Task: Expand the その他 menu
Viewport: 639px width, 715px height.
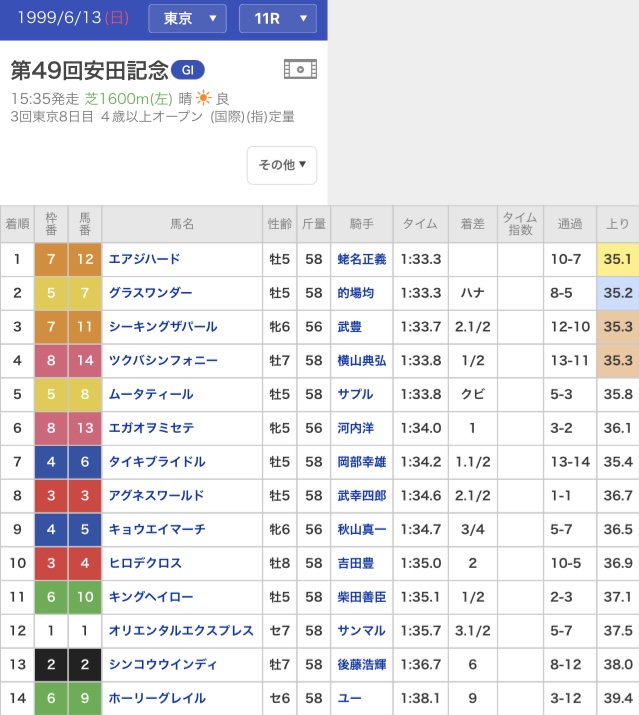Action: coord(282,165)
